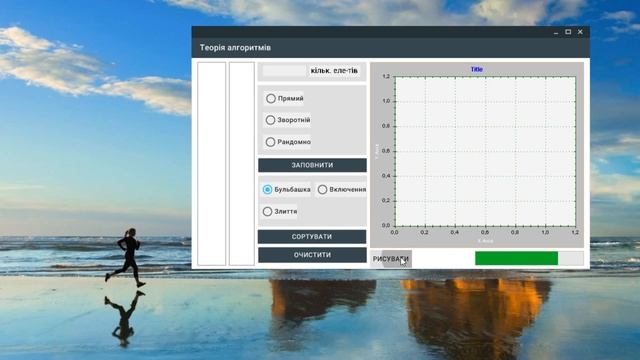Viewport: 640px width, 360px height.
Task: Click the СОРТУВАТИ button
Action: point(312,237)
